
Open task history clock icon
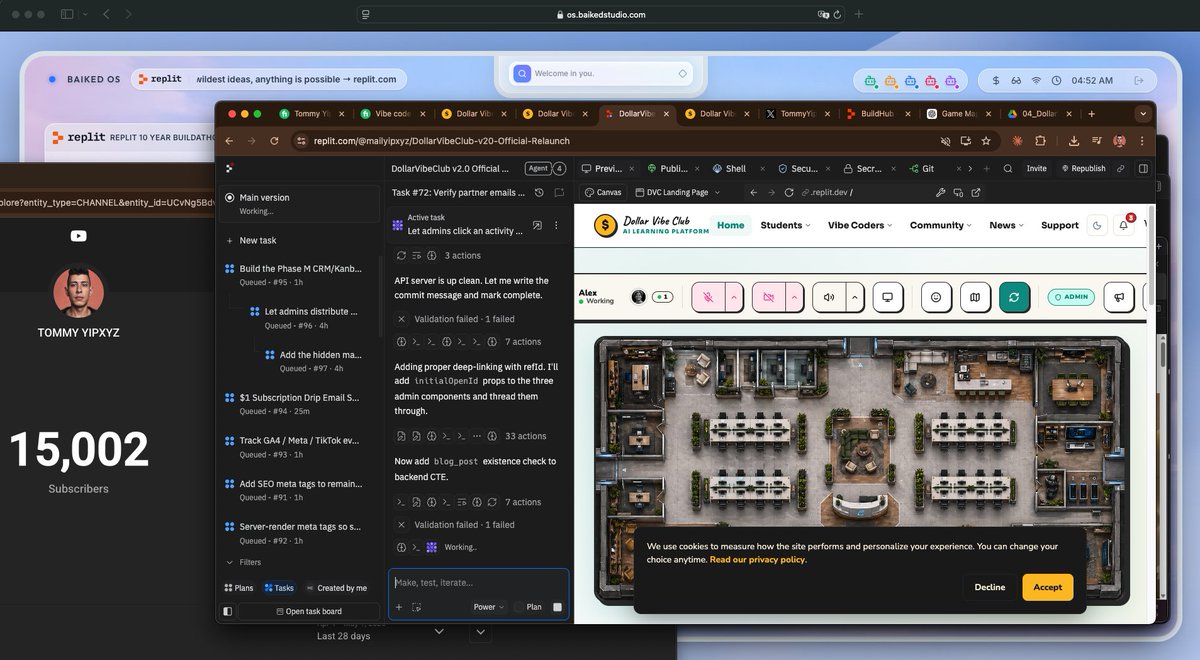539,192
